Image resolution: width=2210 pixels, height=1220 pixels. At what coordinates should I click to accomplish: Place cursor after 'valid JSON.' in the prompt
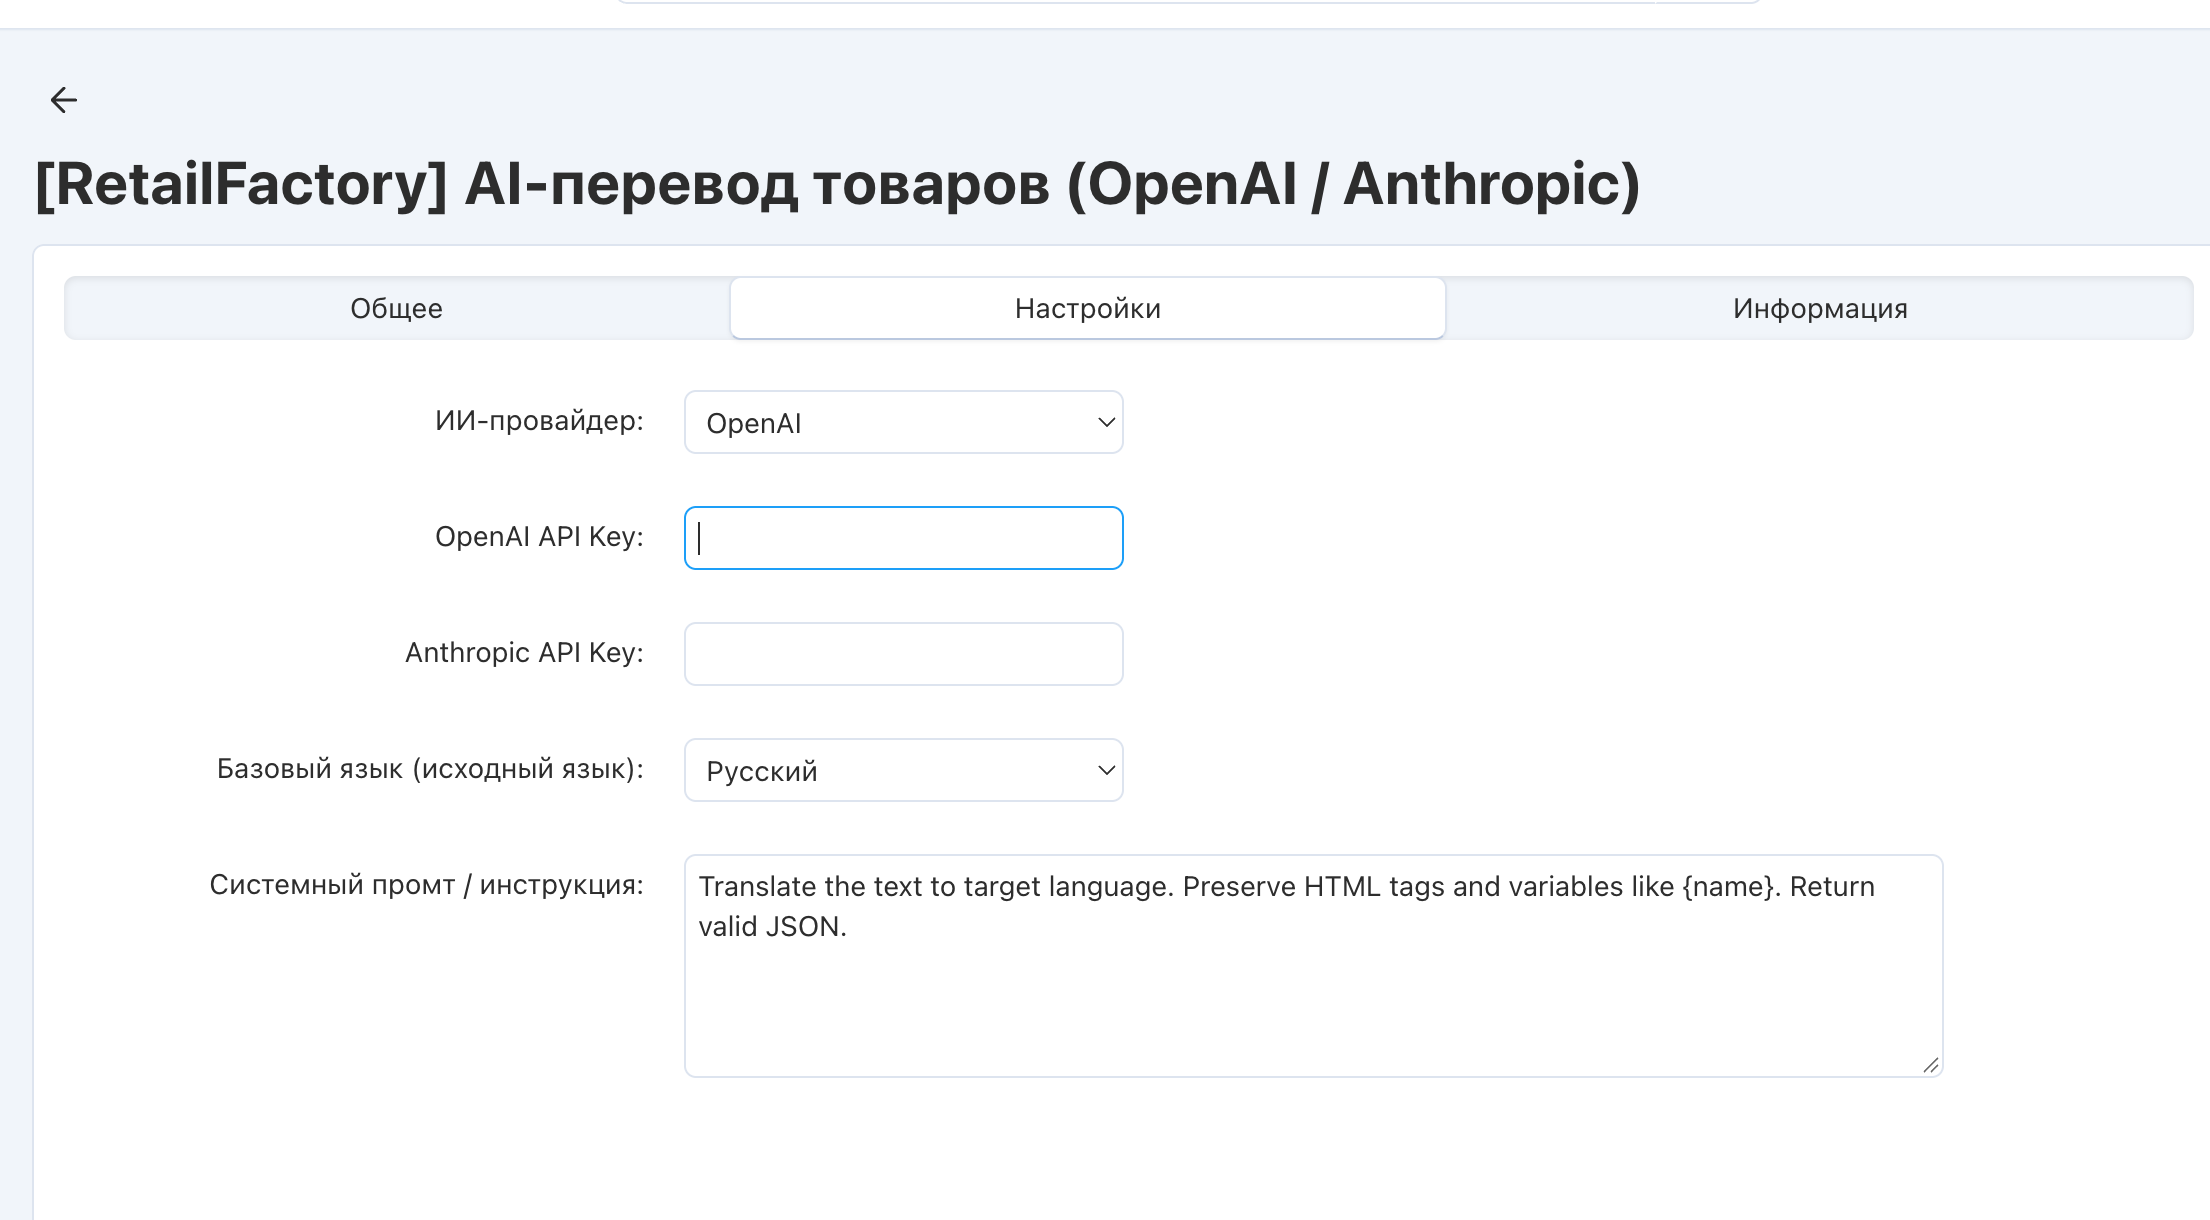coord(848,927)
